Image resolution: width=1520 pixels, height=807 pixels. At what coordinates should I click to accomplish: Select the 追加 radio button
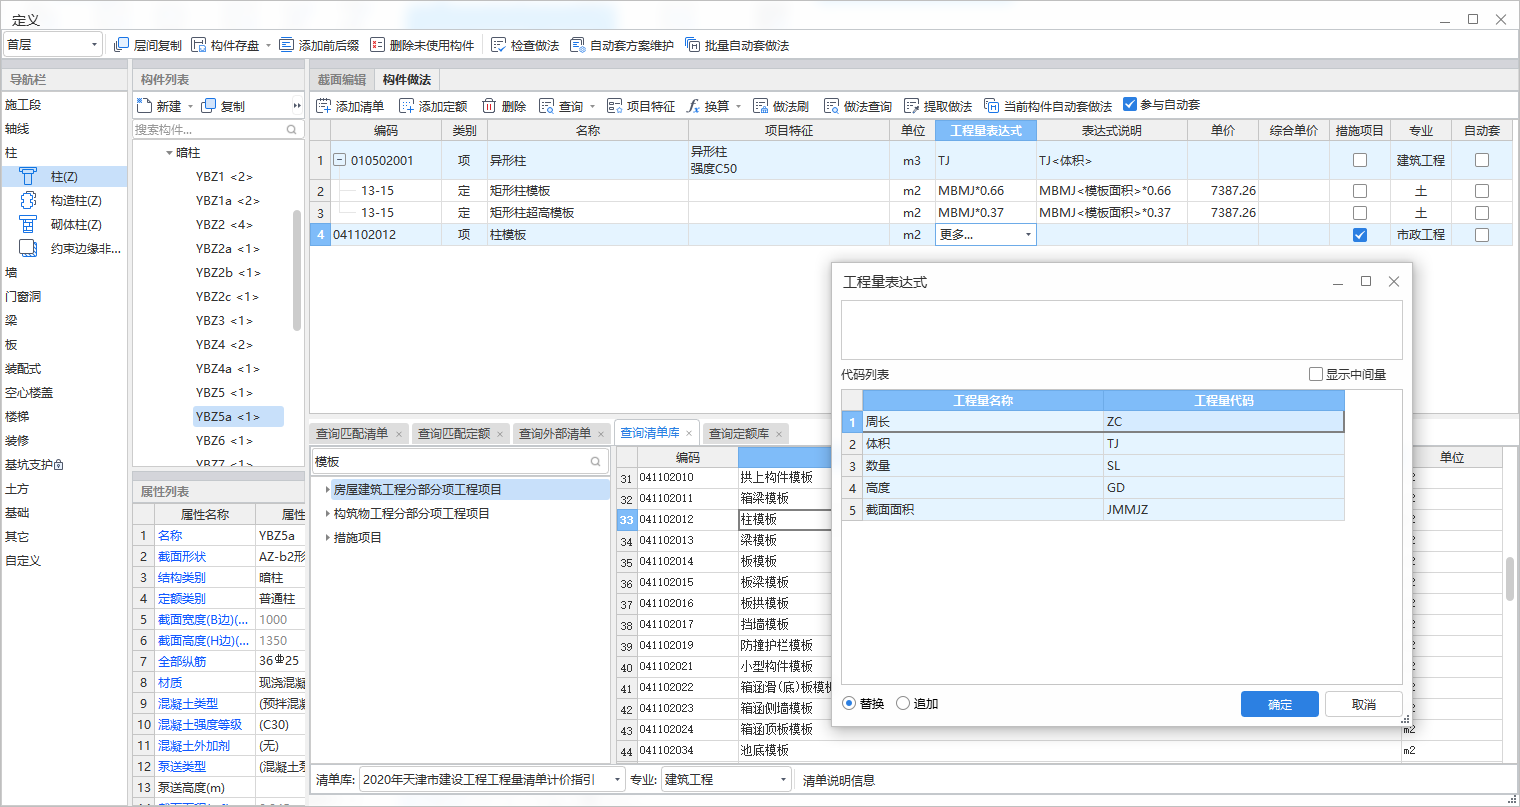pyautogui.click(x=903, y=703)
